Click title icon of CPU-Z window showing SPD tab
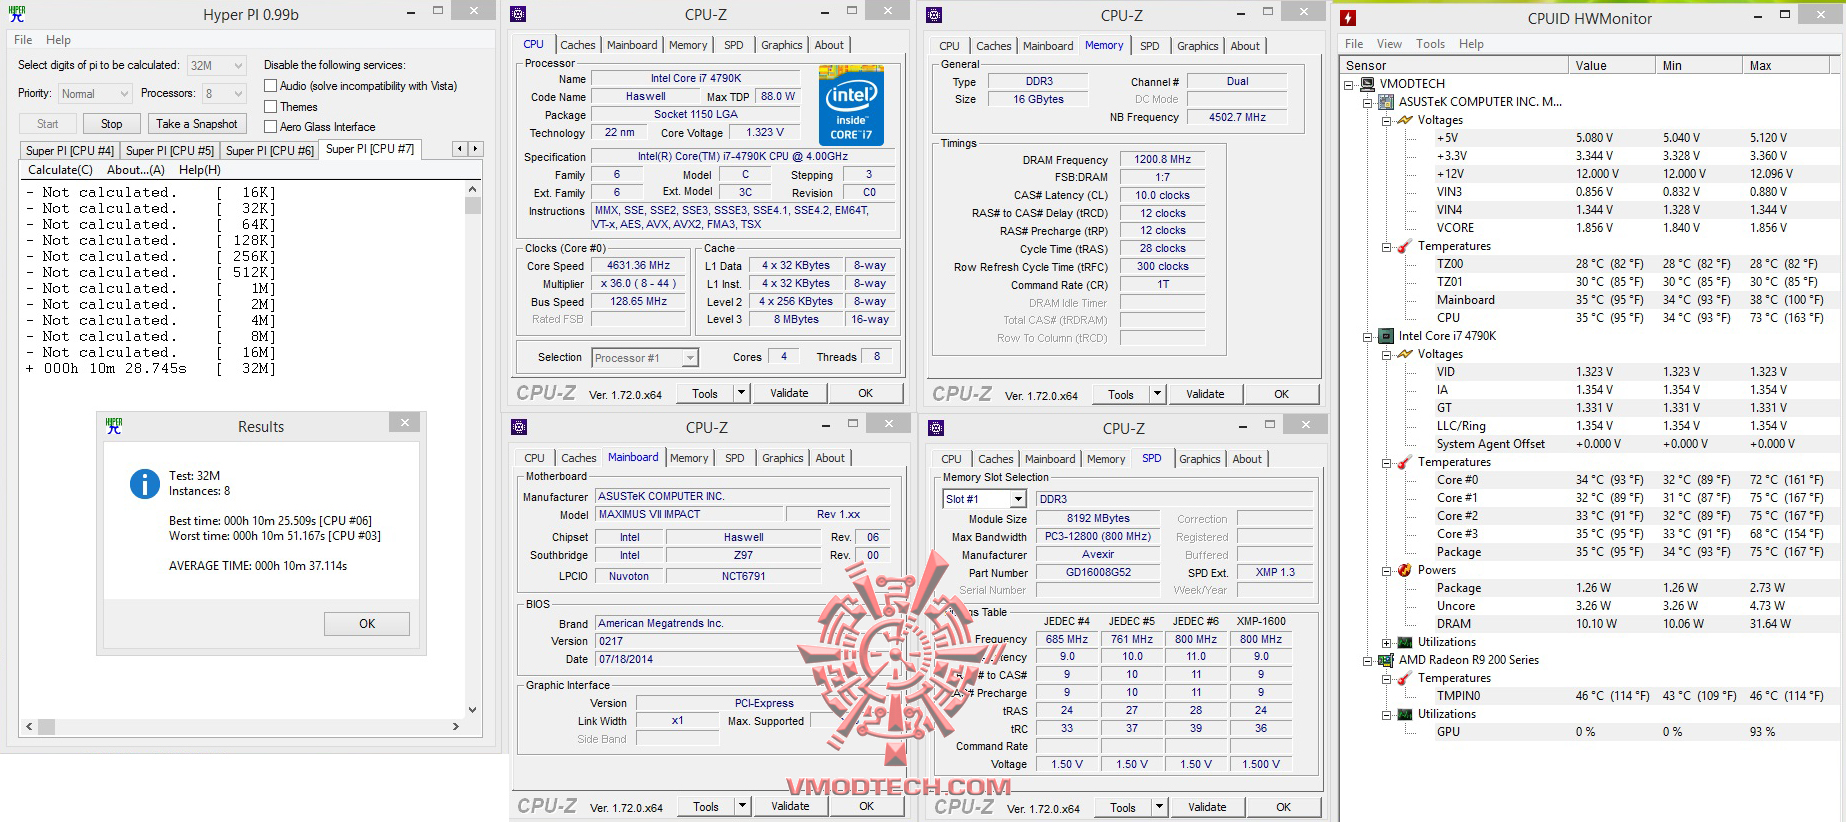1846x822 pixels. [936, 428]
